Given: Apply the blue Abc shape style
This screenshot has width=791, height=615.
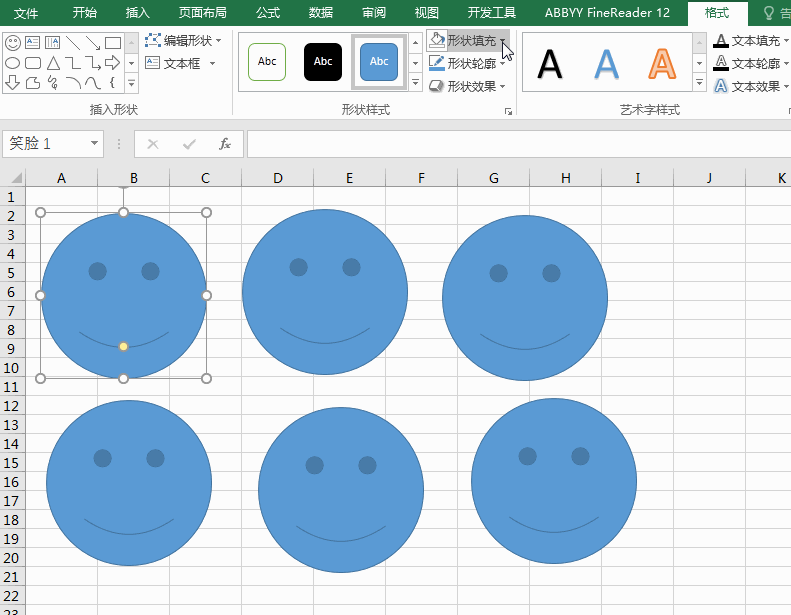Looking at the screenshot, I should (379, 62).
